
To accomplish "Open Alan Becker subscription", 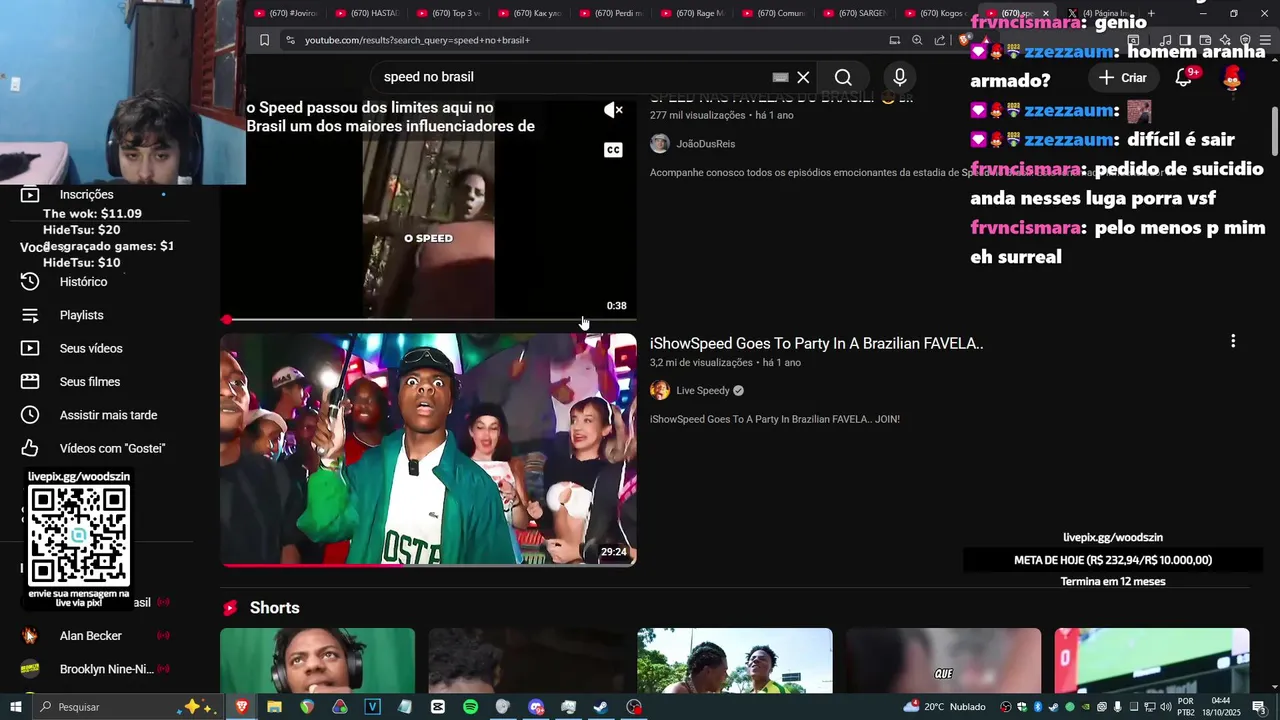I will click(90, 636).
